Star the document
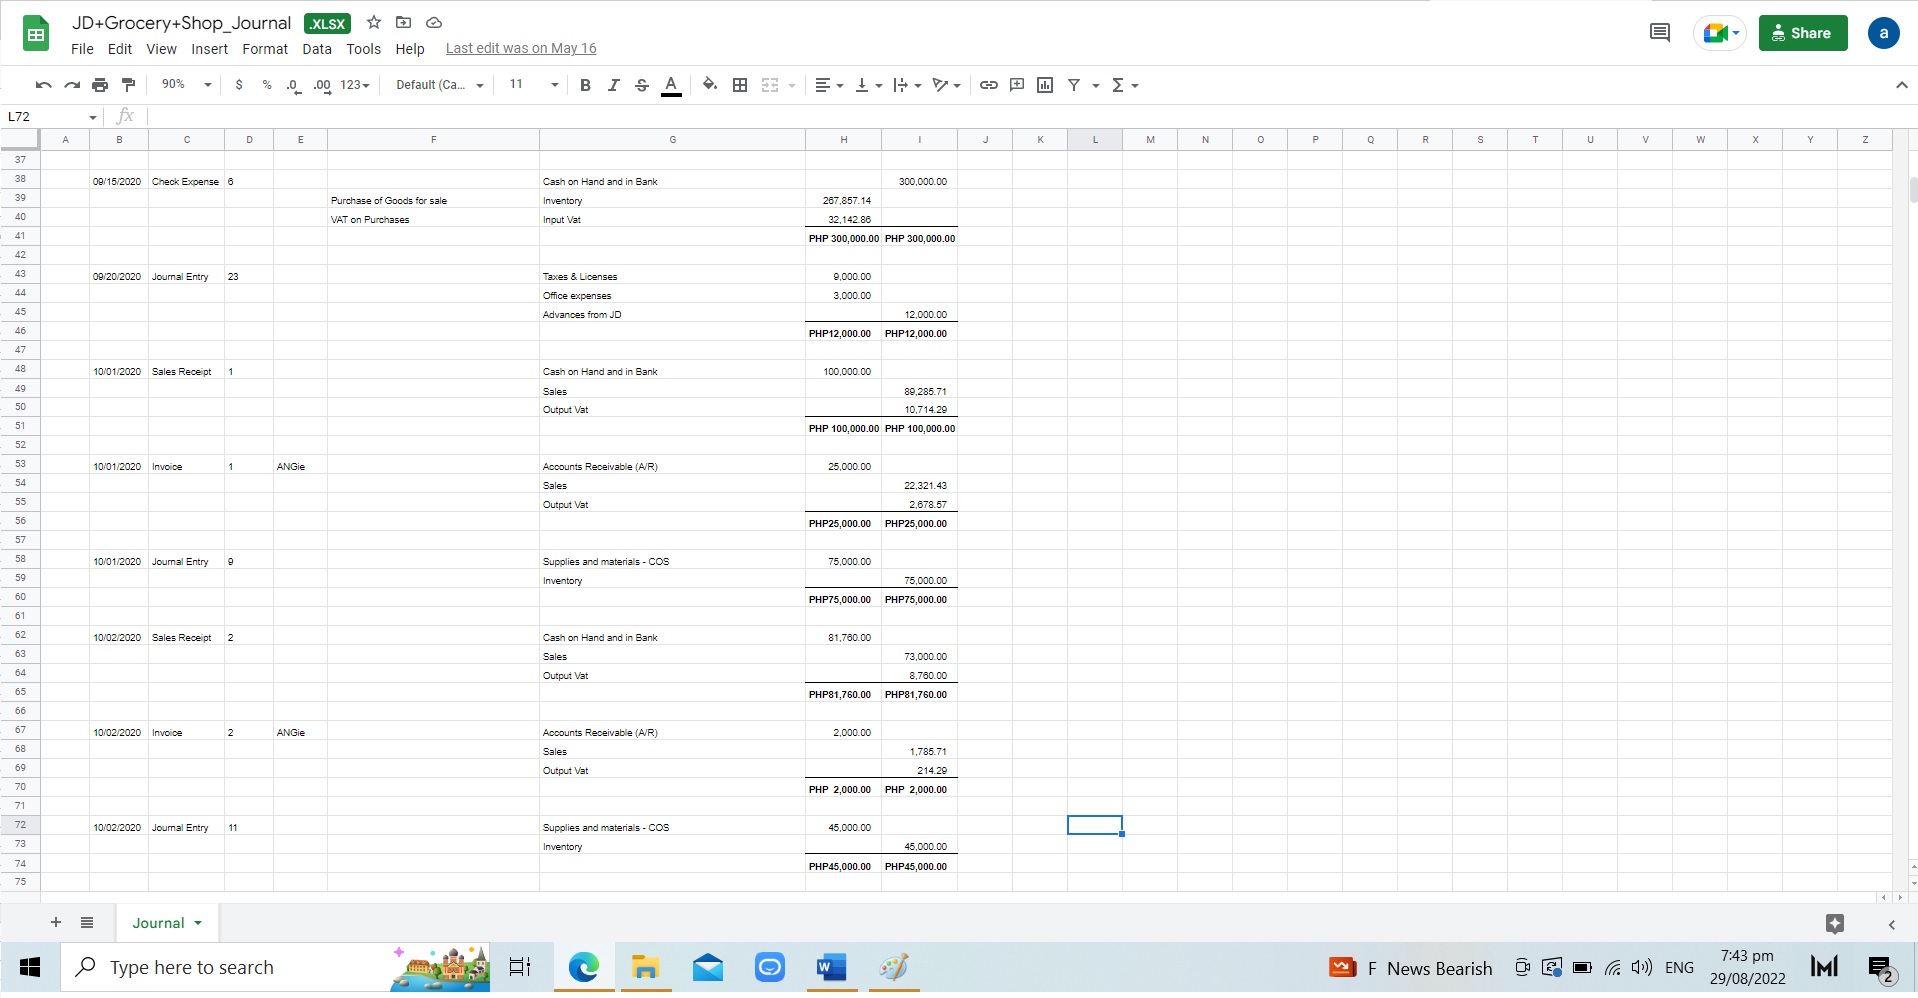Image resolution: width=1918 pixels, height=998 pixels. click(x=374, y=22)
